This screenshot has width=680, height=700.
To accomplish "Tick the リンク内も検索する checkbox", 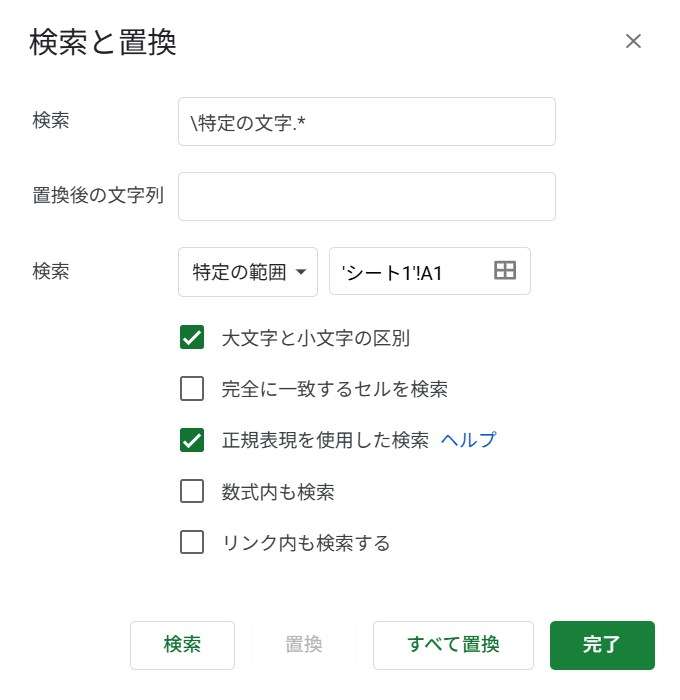I will pos(192,542).
